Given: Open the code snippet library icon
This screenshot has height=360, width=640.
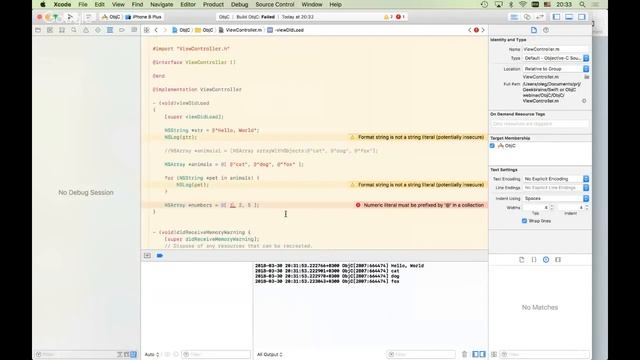Looking at the screenshot, I should [x=534, y=260].
